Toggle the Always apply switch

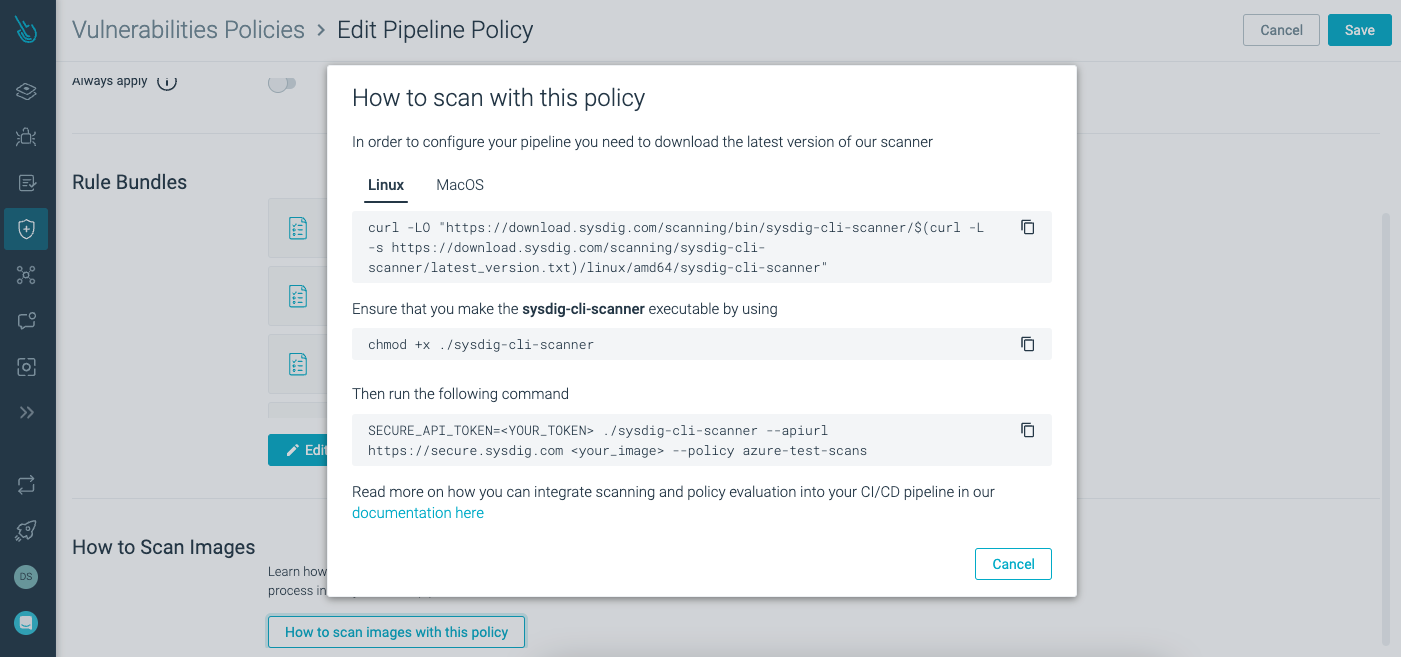coord(281,83)
